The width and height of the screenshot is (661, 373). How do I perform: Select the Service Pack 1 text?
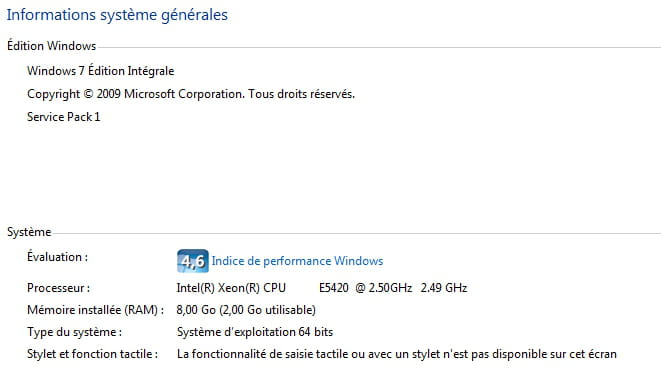[64, 117]
